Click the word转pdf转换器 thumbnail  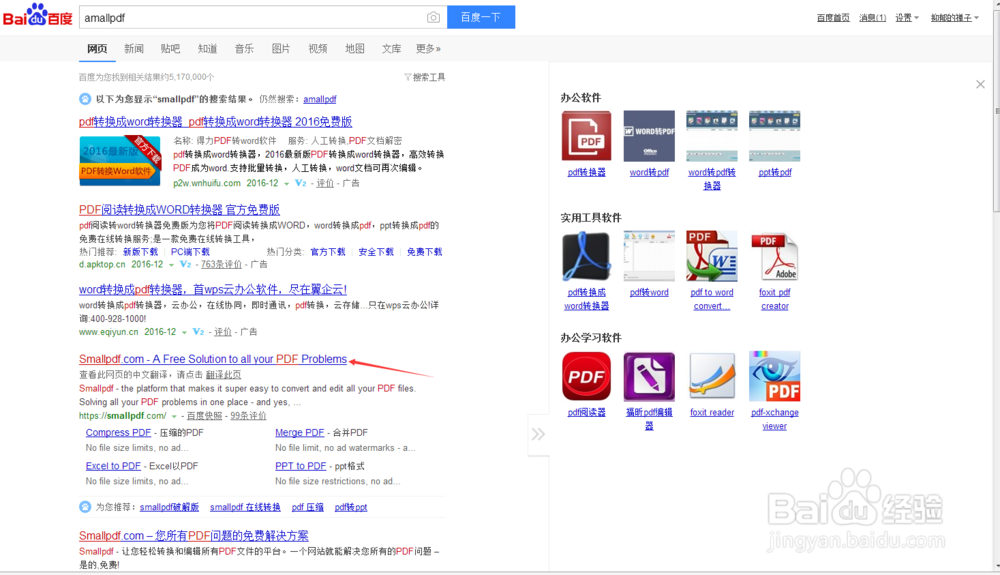tap(712, 136)
